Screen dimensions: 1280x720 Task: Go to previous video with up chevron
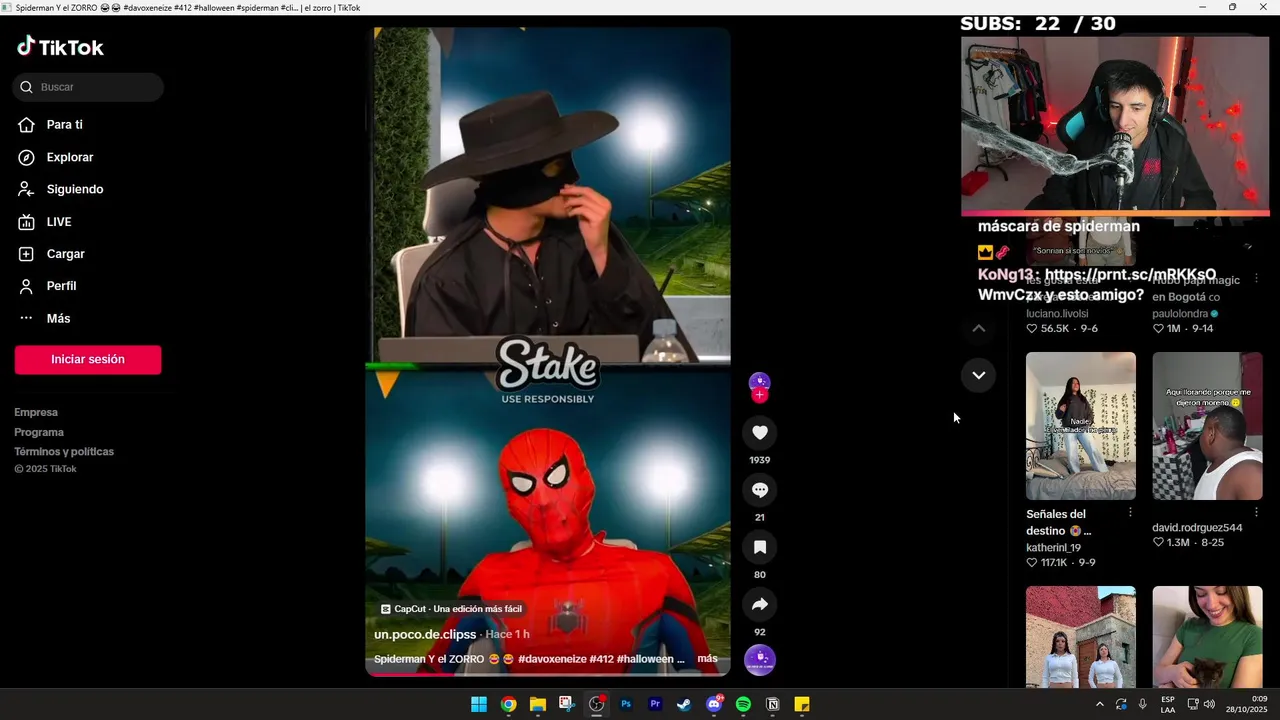(979, 328)
